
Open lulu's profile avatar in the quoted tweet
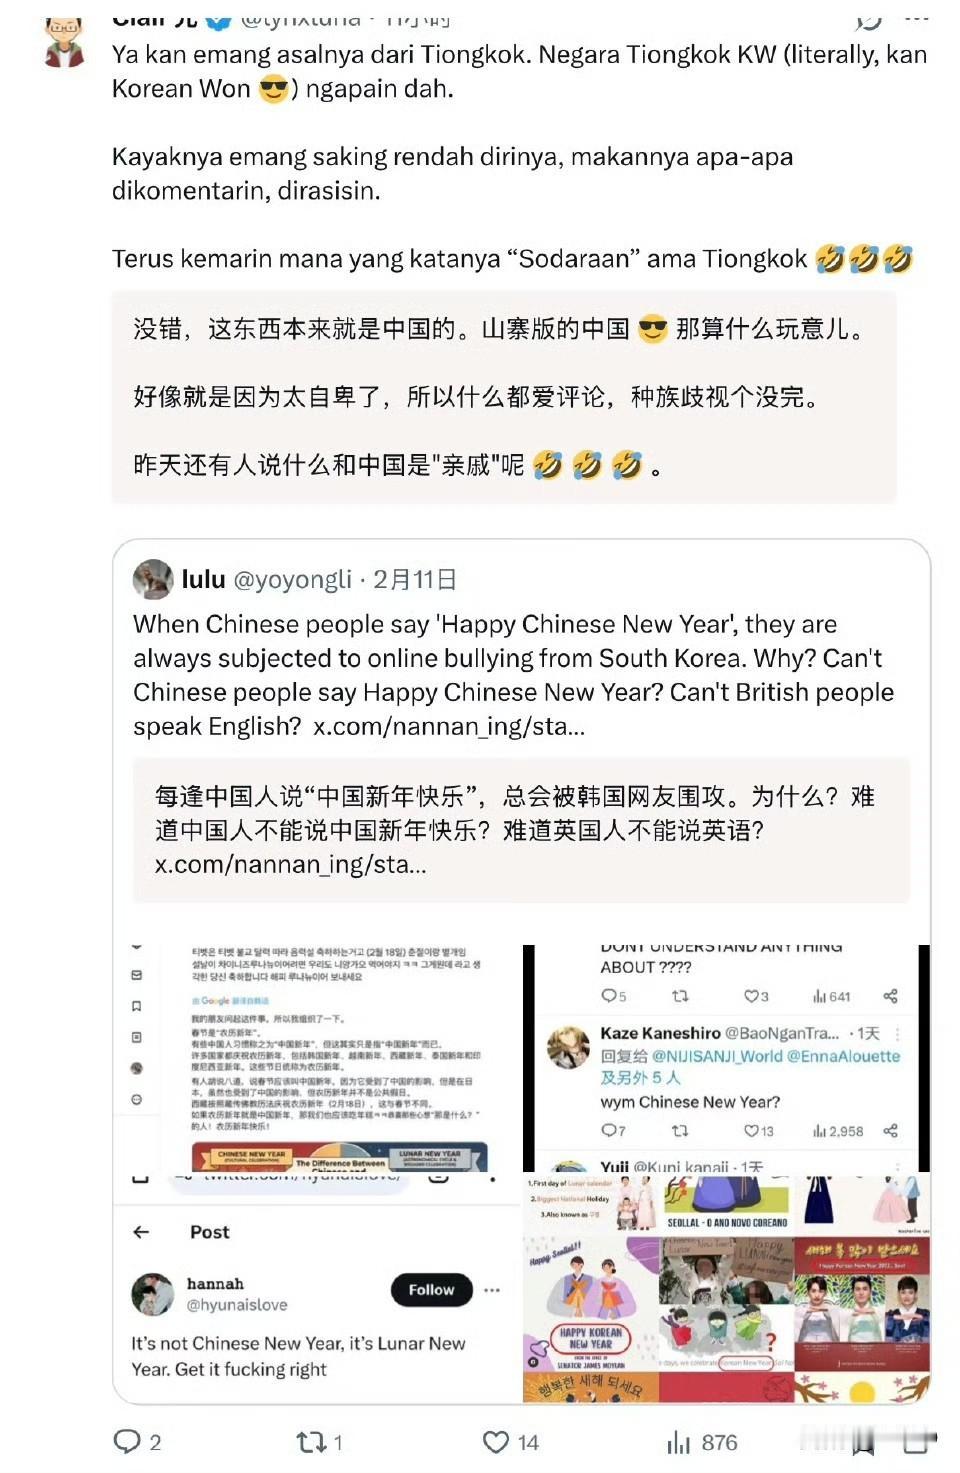click(x=153, y=579)
